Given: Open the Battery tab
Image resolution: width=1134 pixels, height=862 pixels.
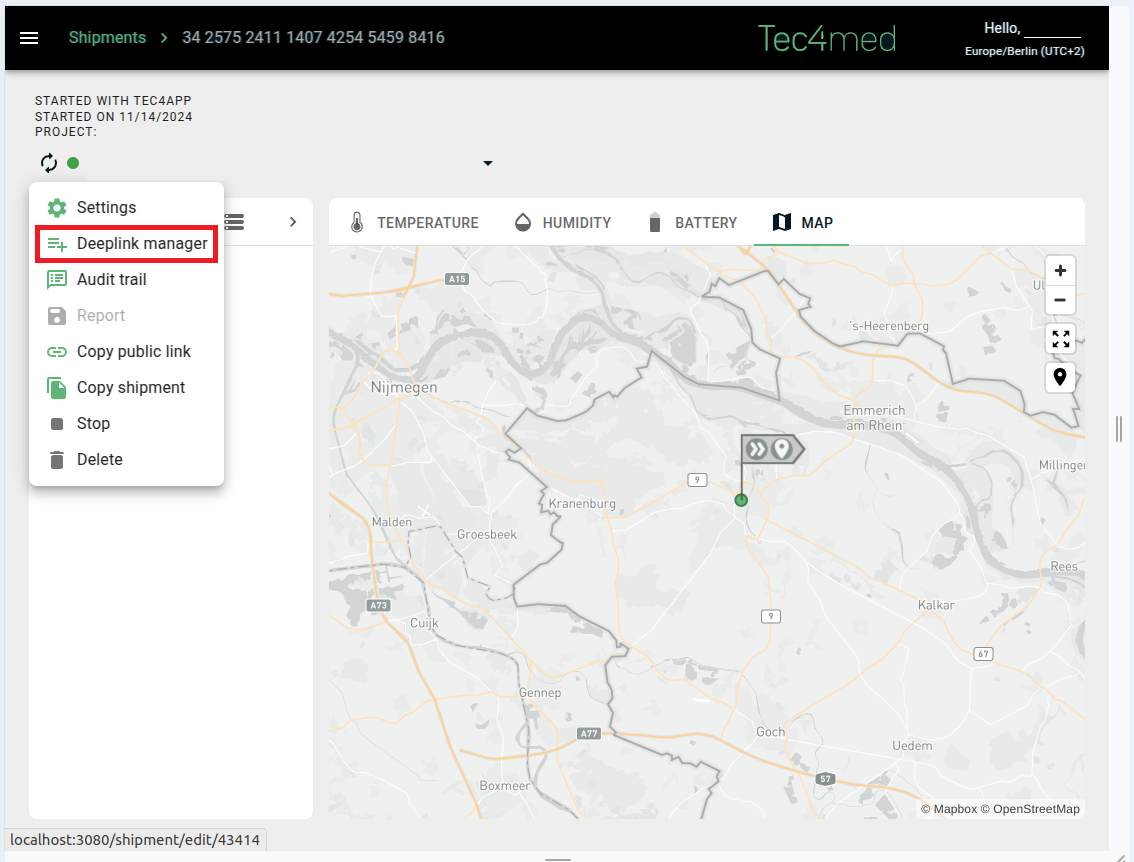Looking at the screenshot, I should click(x=692, y=223).
